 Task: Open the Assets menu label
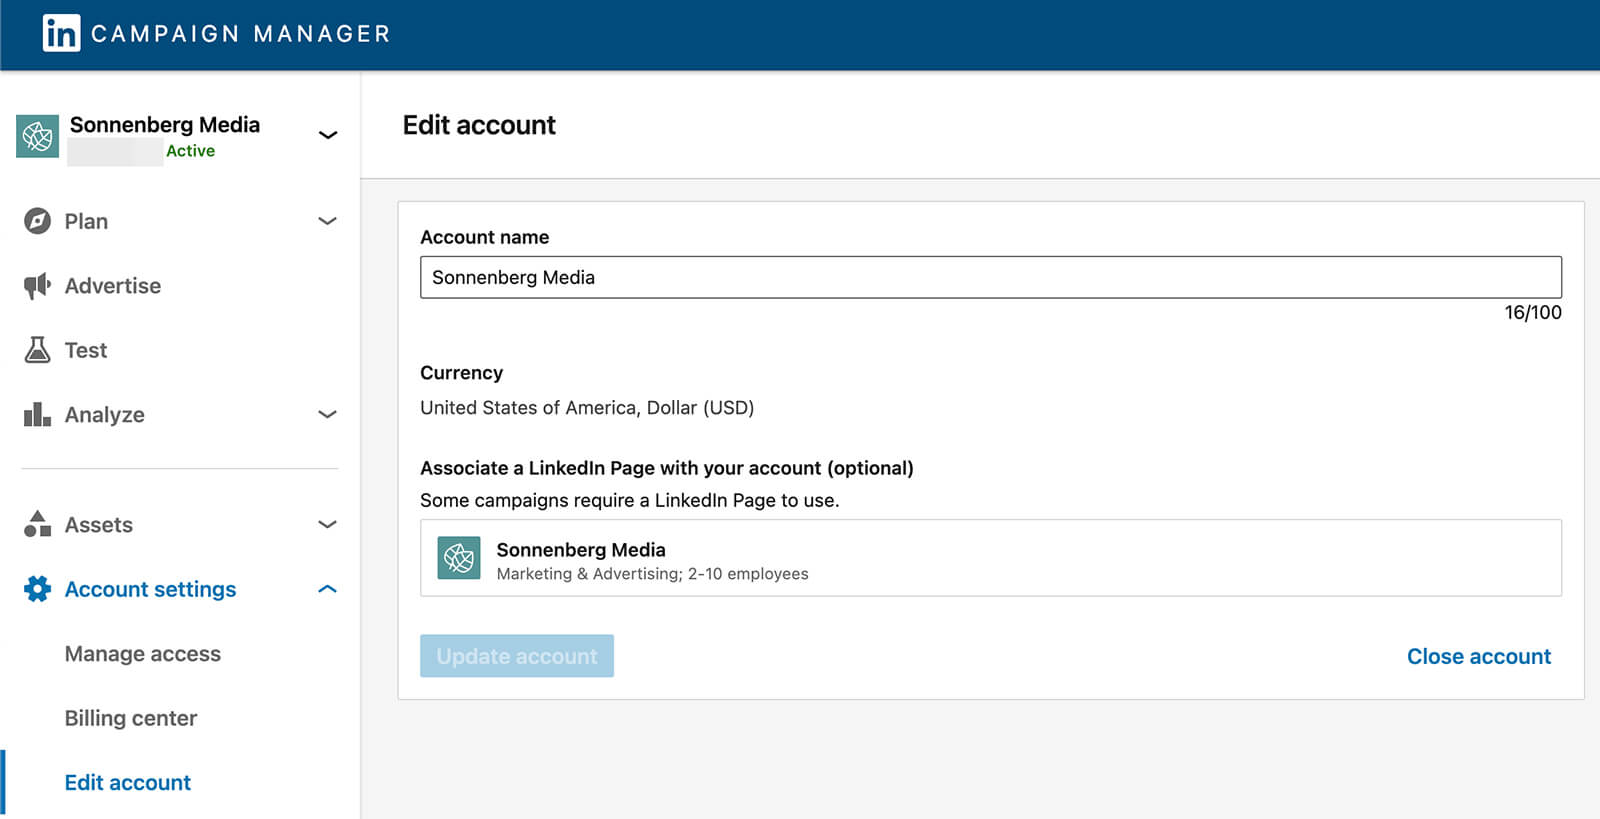click(99, 524)
